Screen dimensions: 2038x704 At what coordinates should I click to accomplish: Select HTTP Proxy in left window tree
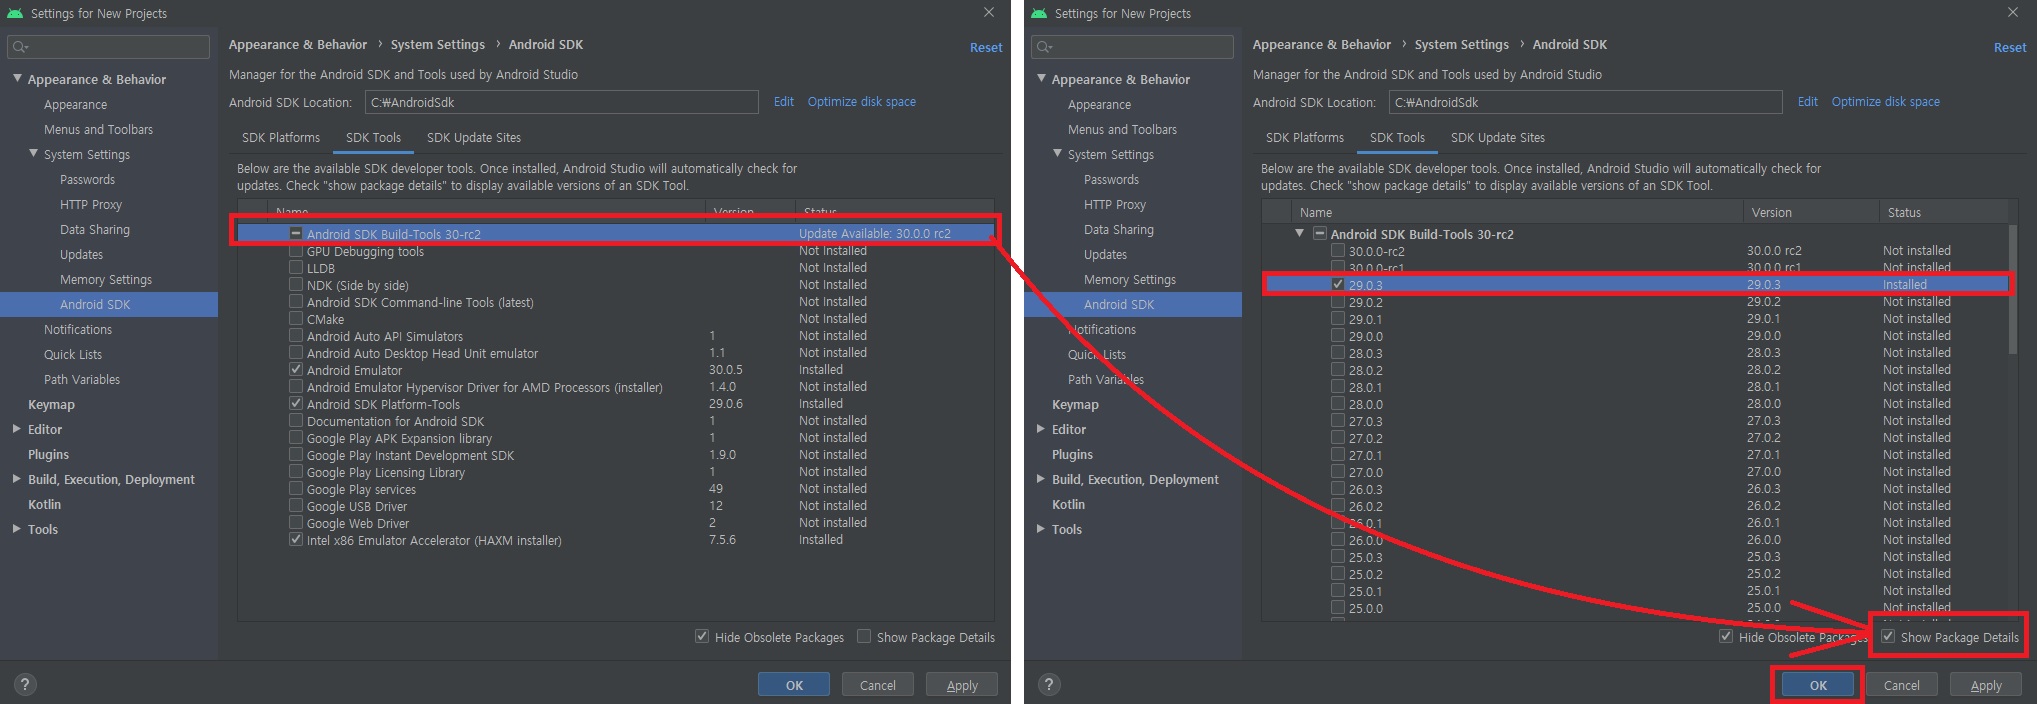(x=91, y=204)
